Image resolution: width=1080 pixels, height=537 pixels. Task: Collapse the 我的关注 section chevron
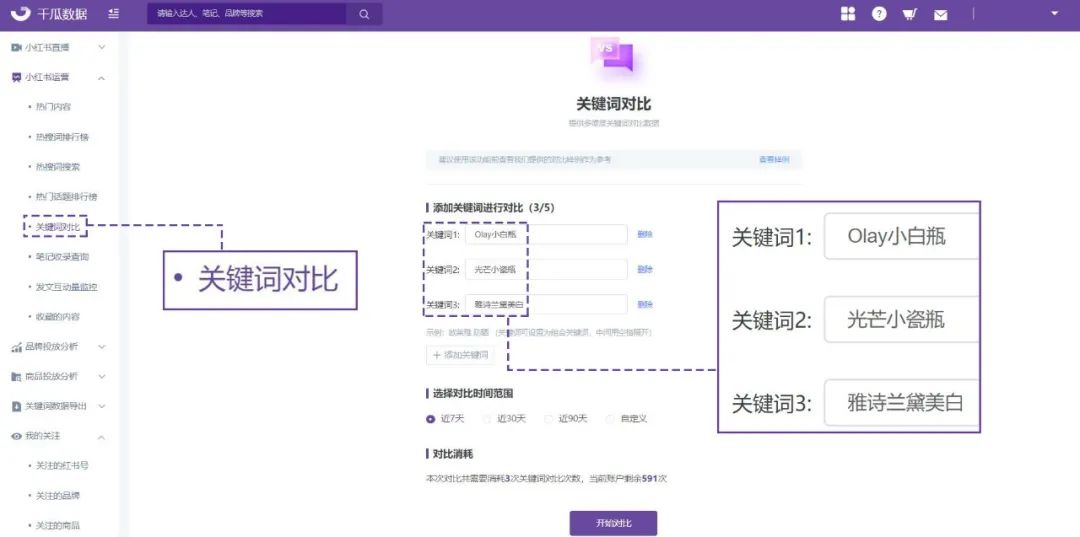[x=101, y=436]
